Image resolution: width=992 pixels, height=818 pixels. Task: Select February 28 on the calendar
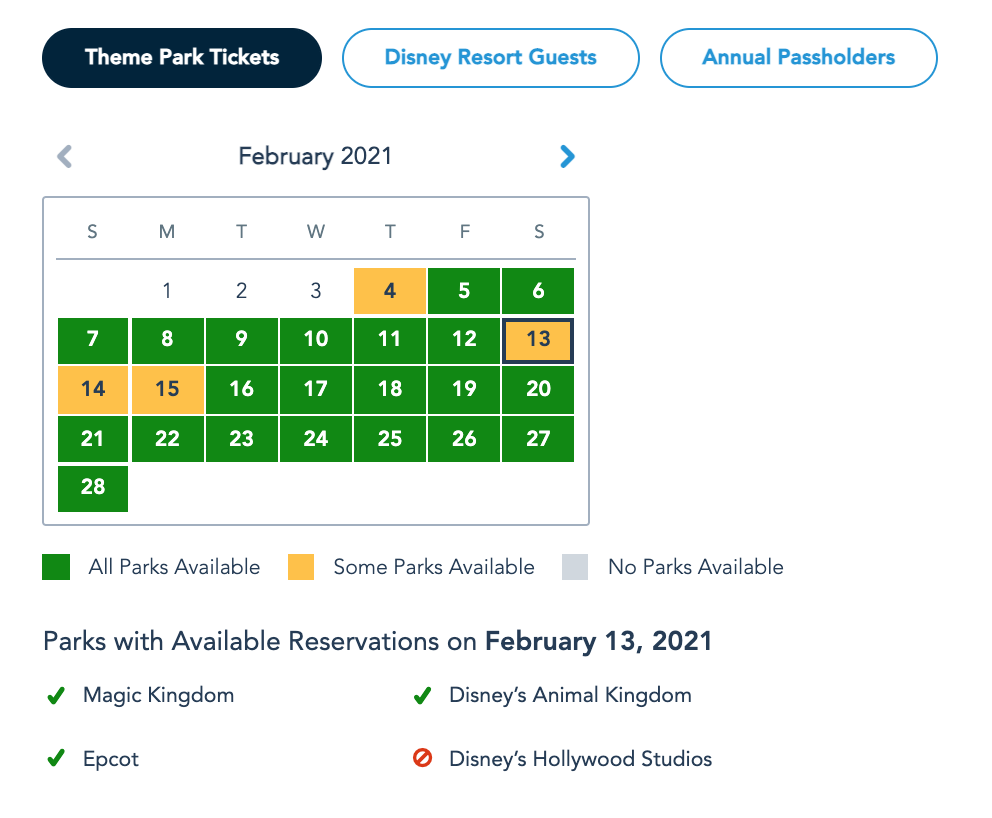pos(93,488)
